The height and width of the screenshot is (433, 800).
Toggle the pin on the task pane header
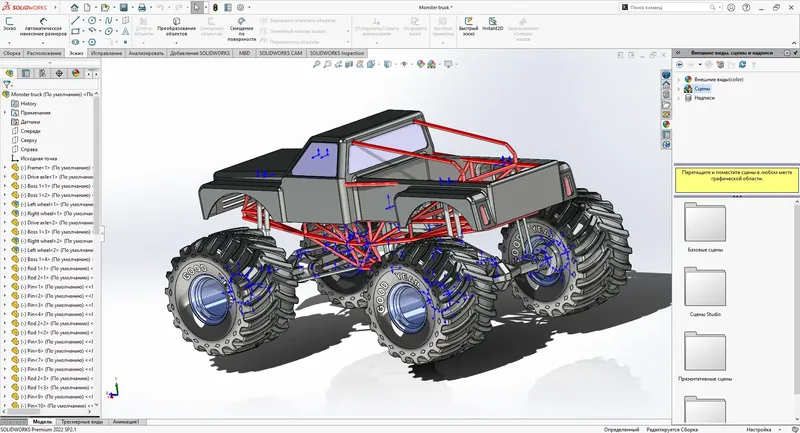795,53
